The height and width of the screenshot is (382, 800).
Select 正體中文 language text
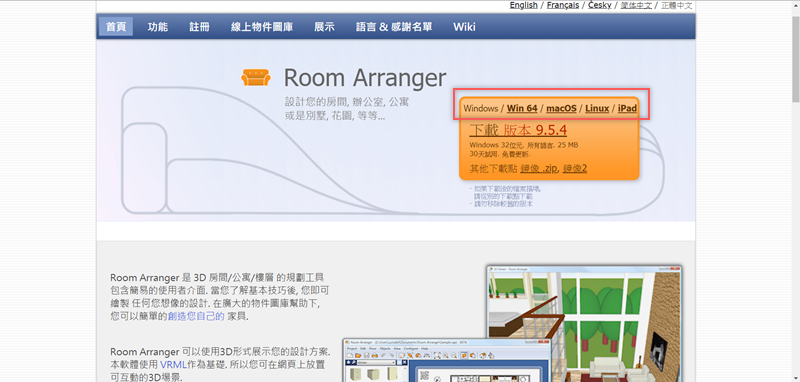(x=677, y=5)
